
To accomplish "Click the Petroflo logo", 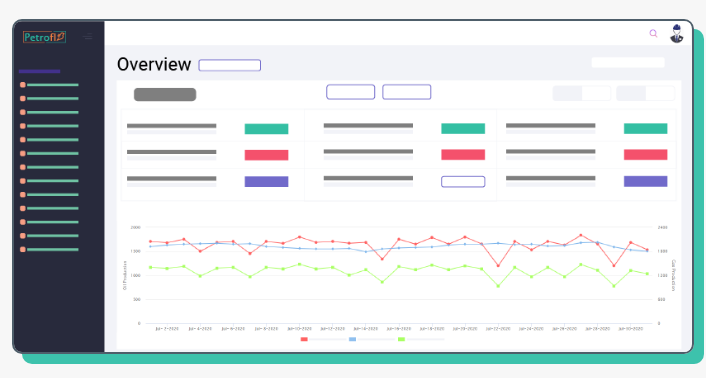I will pyautogui.click(x=45, y=37).
